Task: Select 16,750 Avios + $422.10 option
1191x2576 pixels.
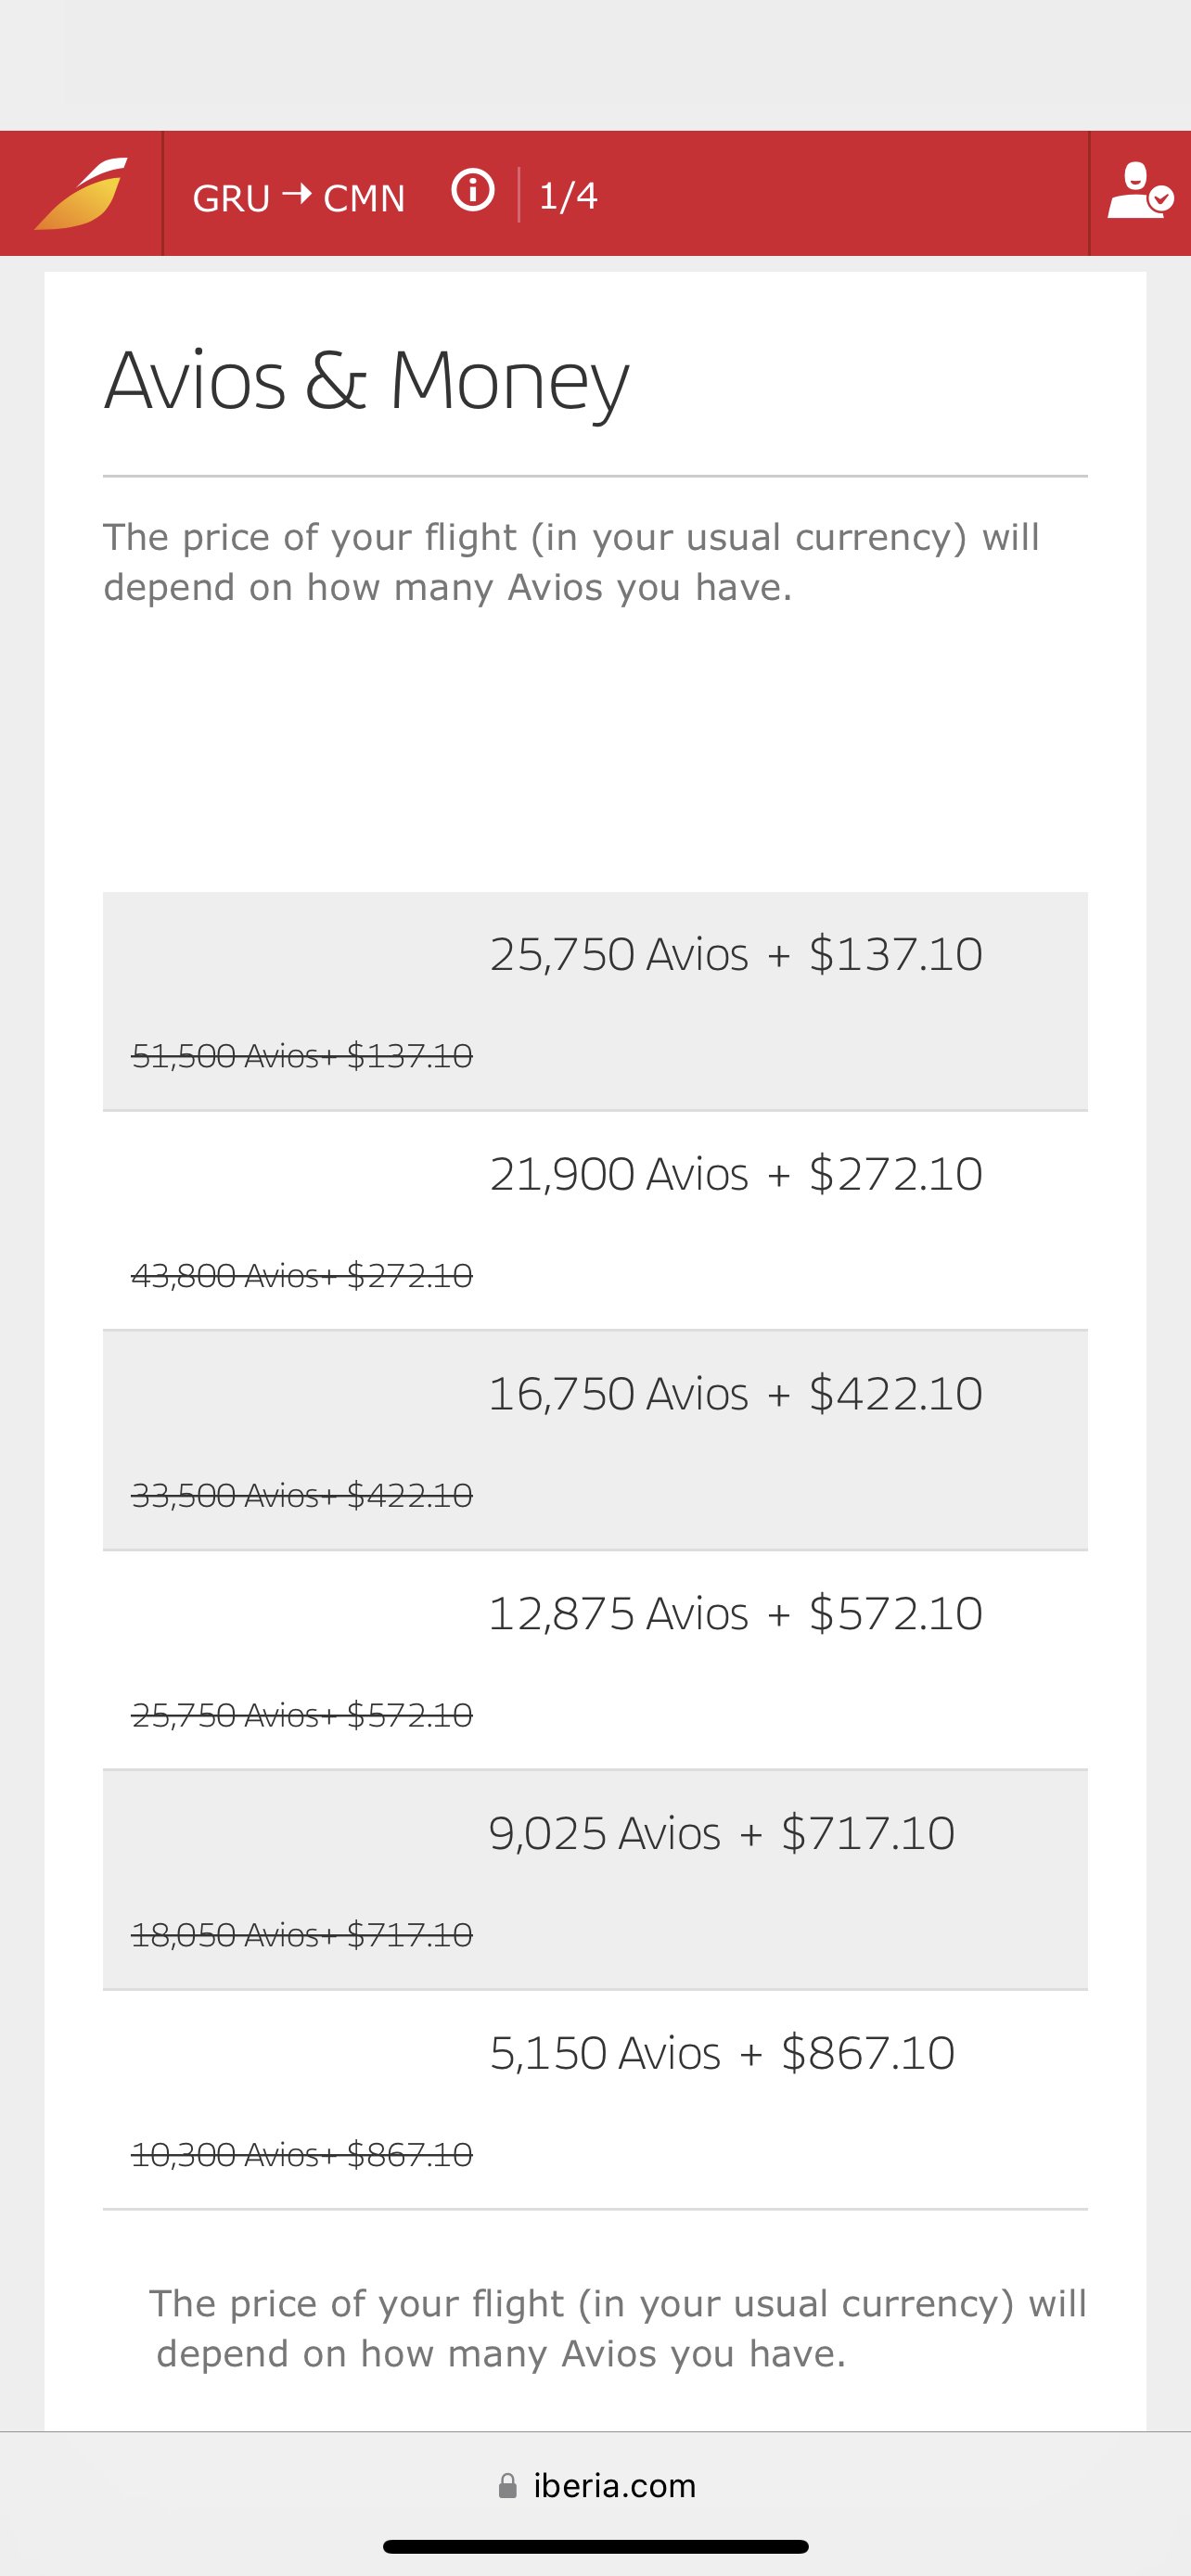Action: [595, 1441]
